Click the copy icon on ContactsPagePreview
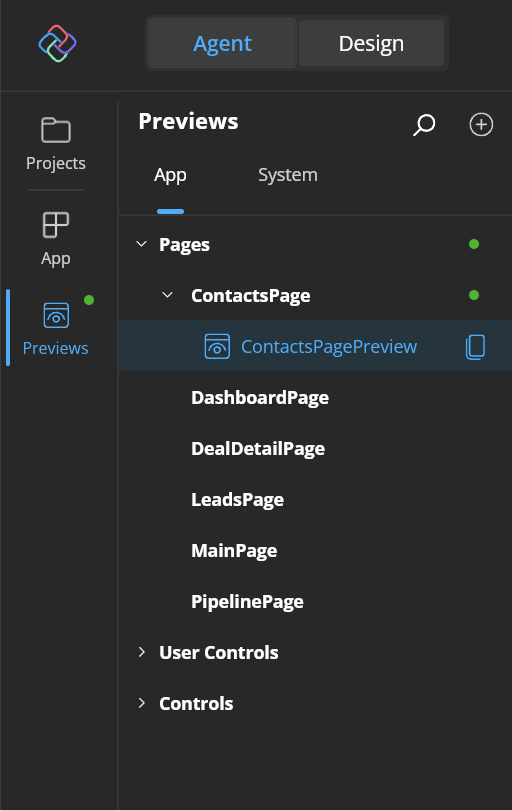The height and width of the screenshot is (810, 512). (x=475, y=347)
